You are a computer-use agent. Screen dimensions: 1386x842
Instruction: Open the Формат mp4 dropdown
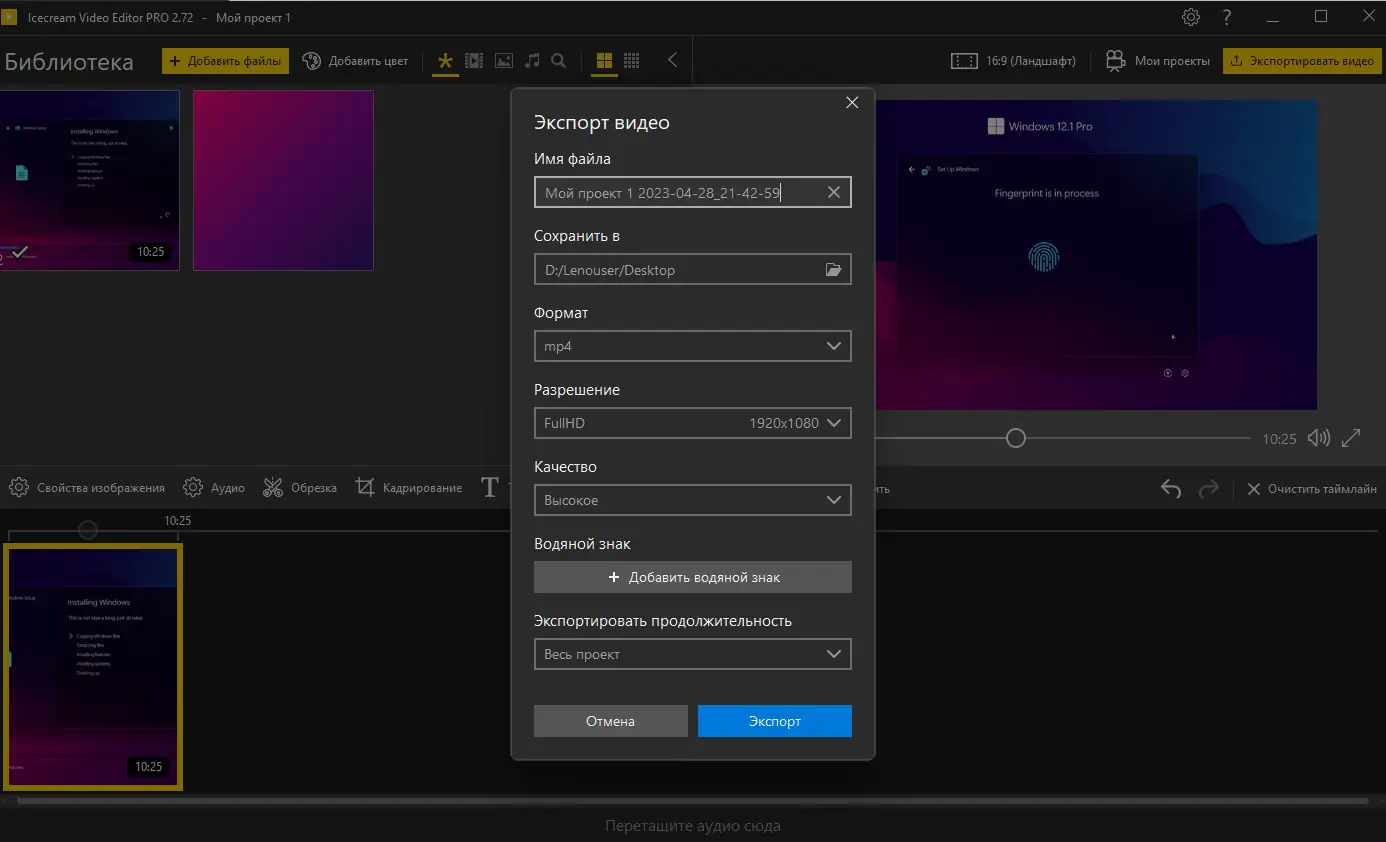pyautogui.click(x=692, y=346)
